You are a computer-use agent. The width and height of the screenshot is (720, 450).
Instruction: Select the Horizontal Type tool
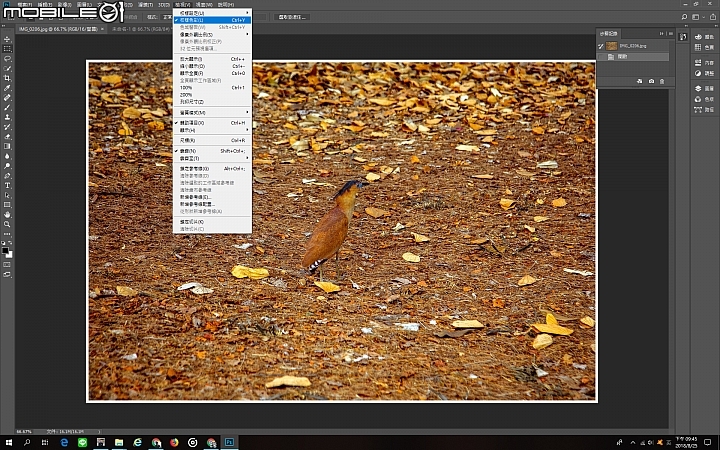pos(7,186)
